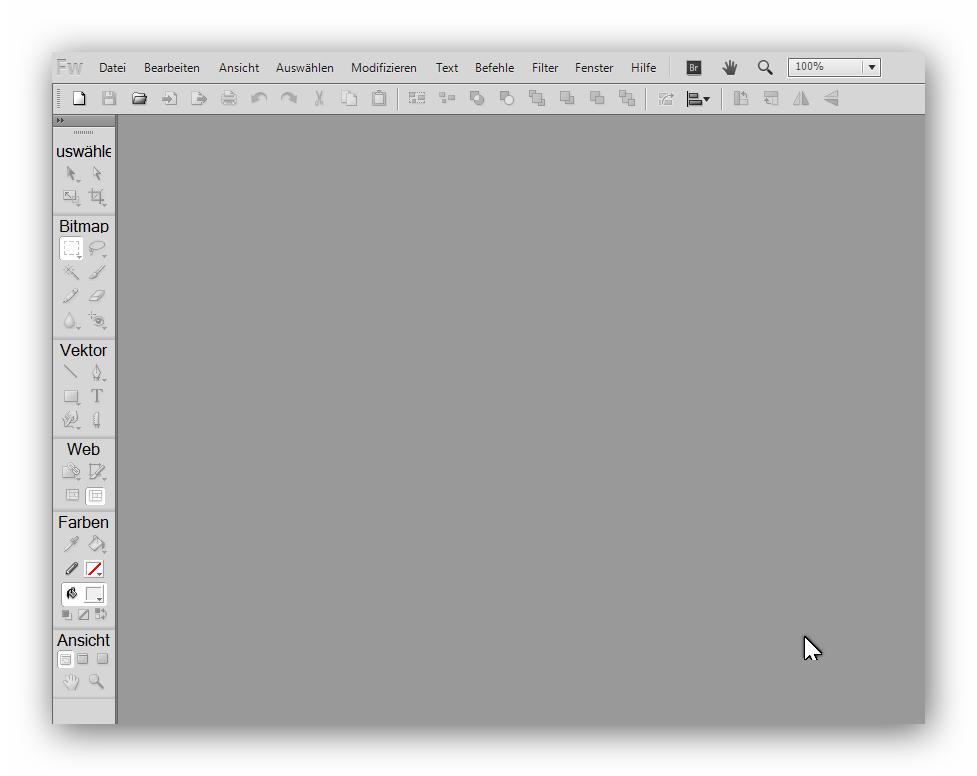The width and height of the screenshot is (977, 776).
Task: Select the Pencil tool
Action: (x=70, y=296)
